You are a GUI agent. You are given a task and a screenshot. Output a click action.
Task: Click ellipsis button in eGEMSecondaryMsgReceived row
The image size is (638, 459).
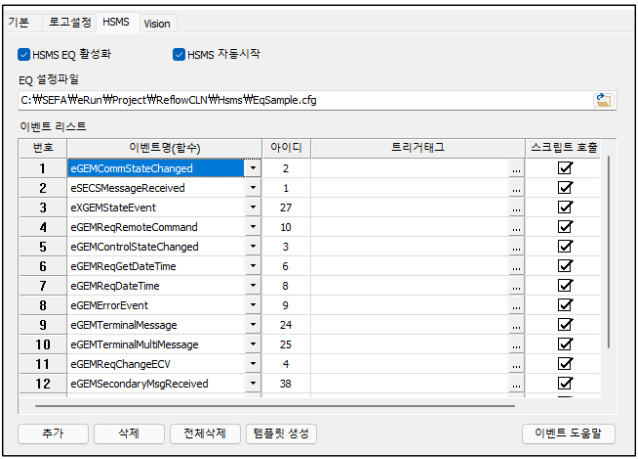coord(516,383)
